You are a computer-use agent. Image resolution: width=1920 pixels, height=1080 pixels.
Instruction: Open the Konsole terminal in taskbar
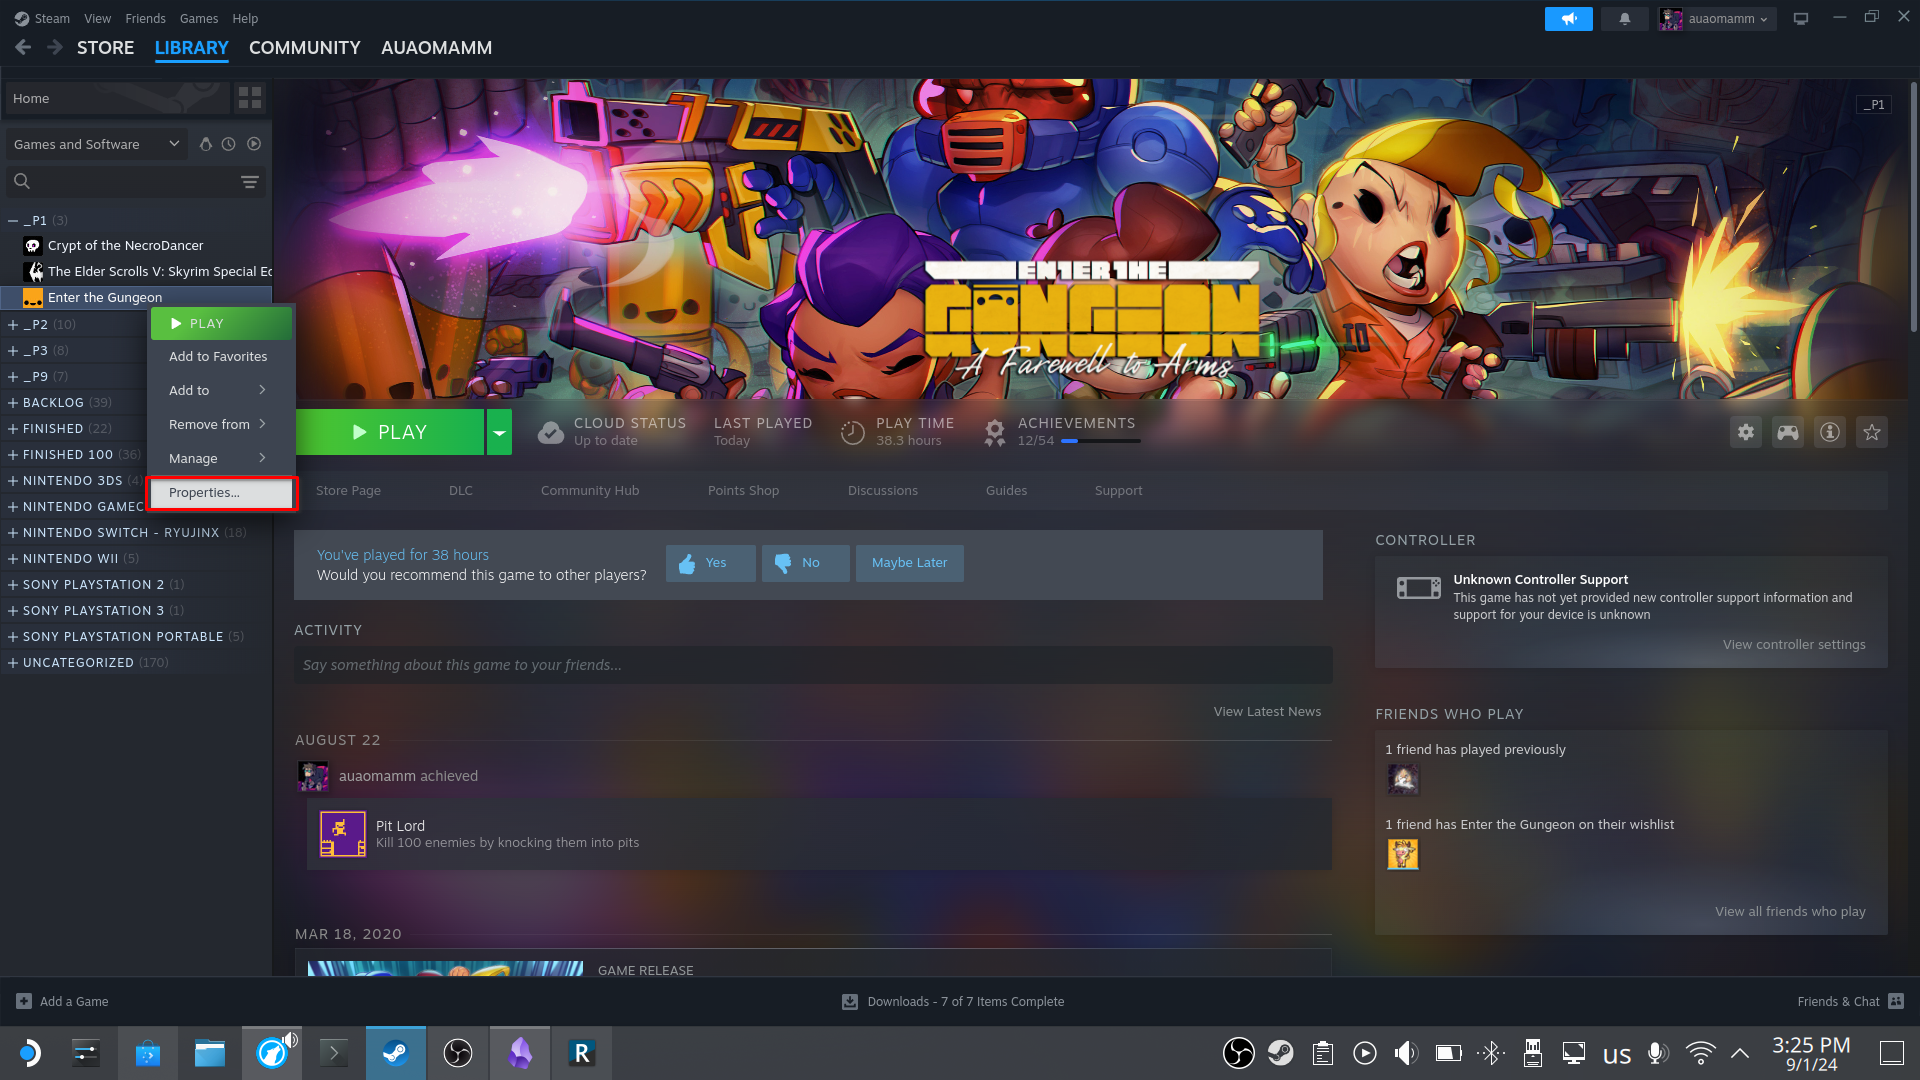(334, 1053)
